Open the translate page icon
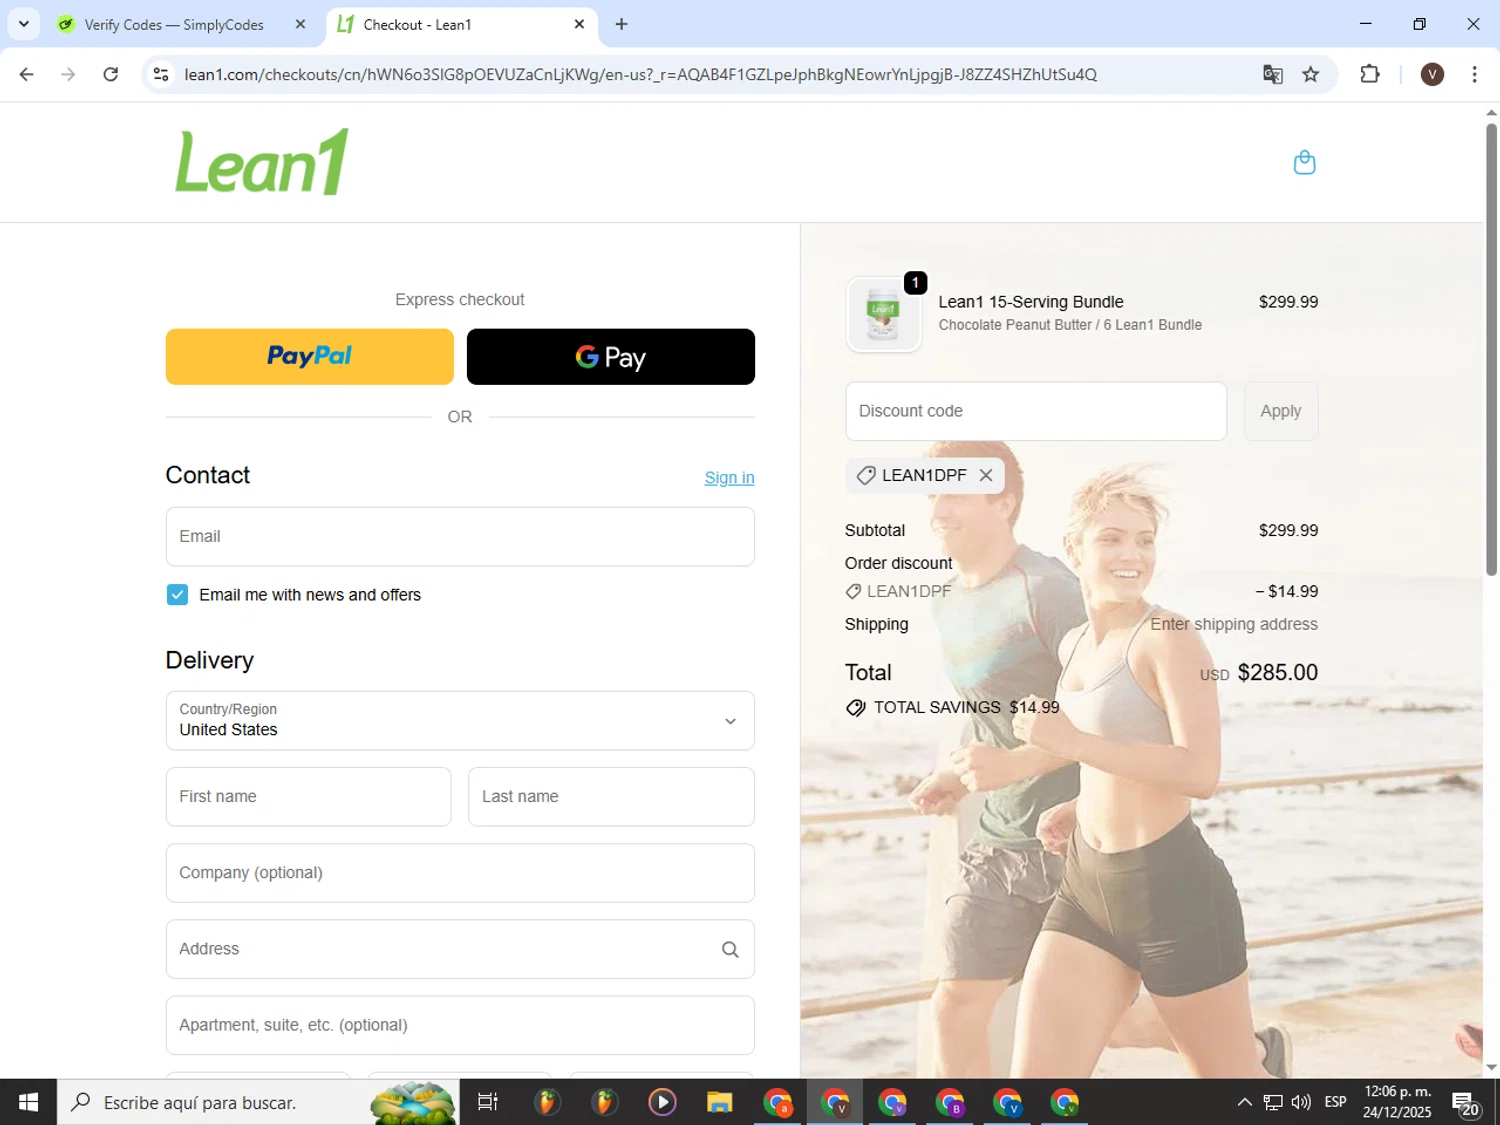1500x1125 pixels. coord(1272,74)
